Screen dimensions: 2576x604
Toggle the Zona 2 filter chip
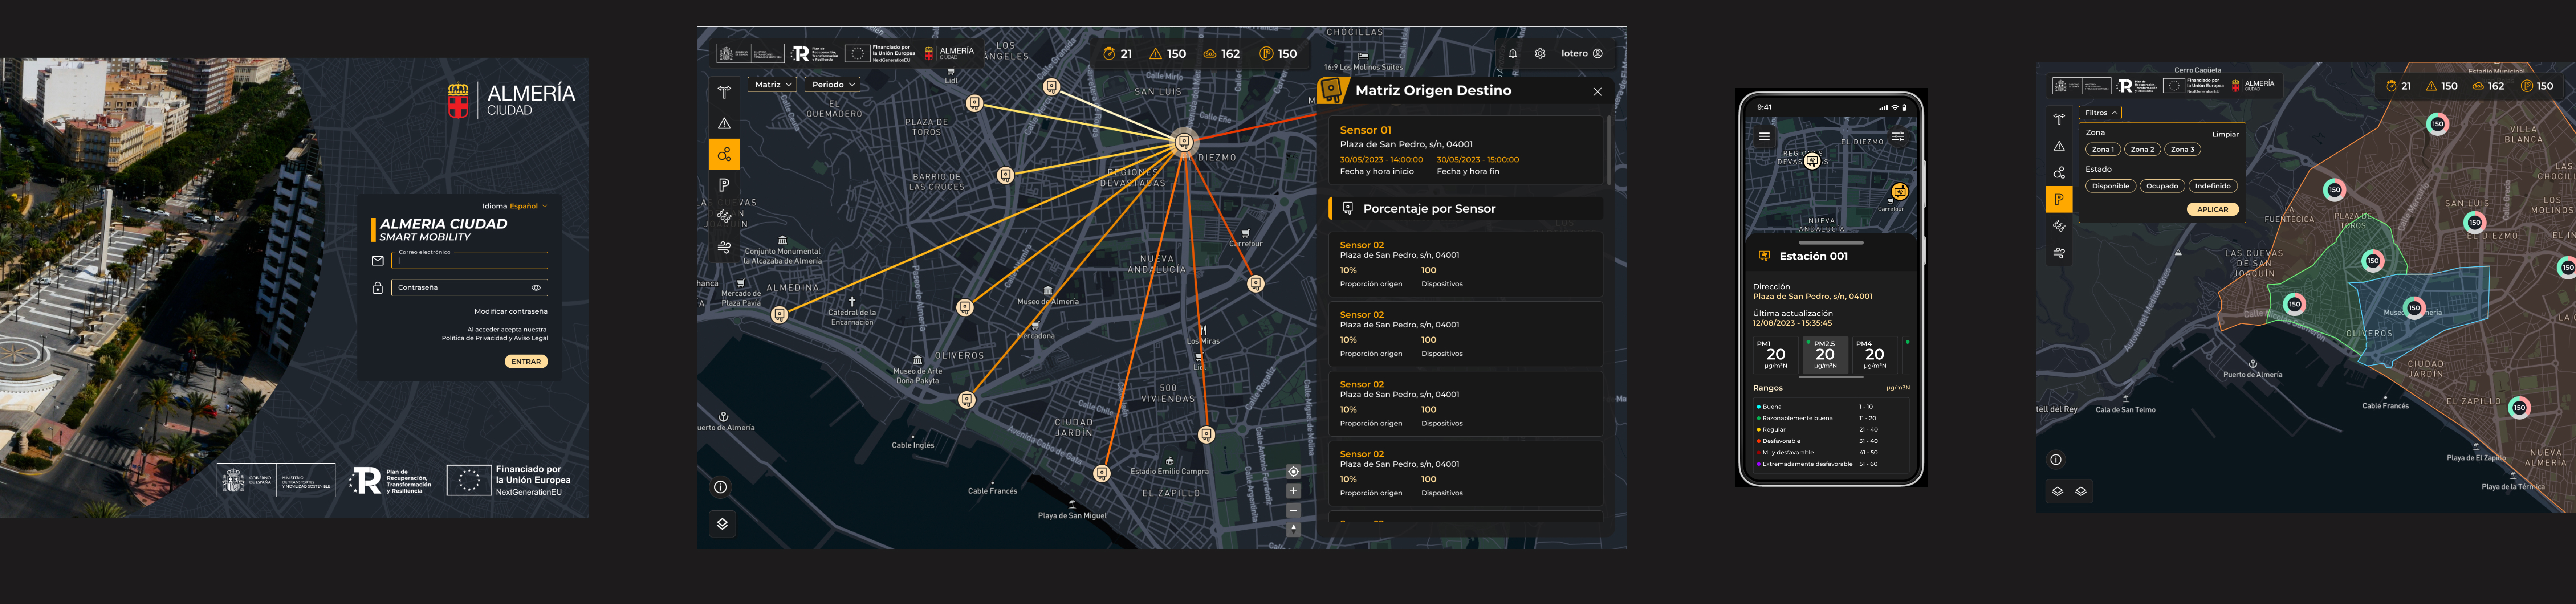(2142, 149)
